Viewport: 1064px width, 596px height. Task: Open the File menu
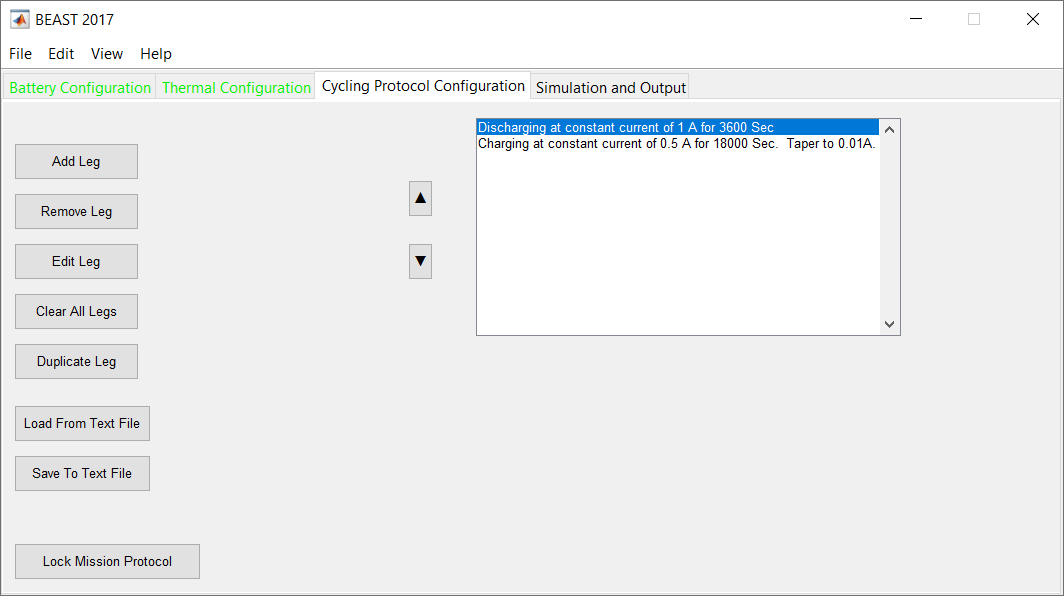(x=20, y=54)
